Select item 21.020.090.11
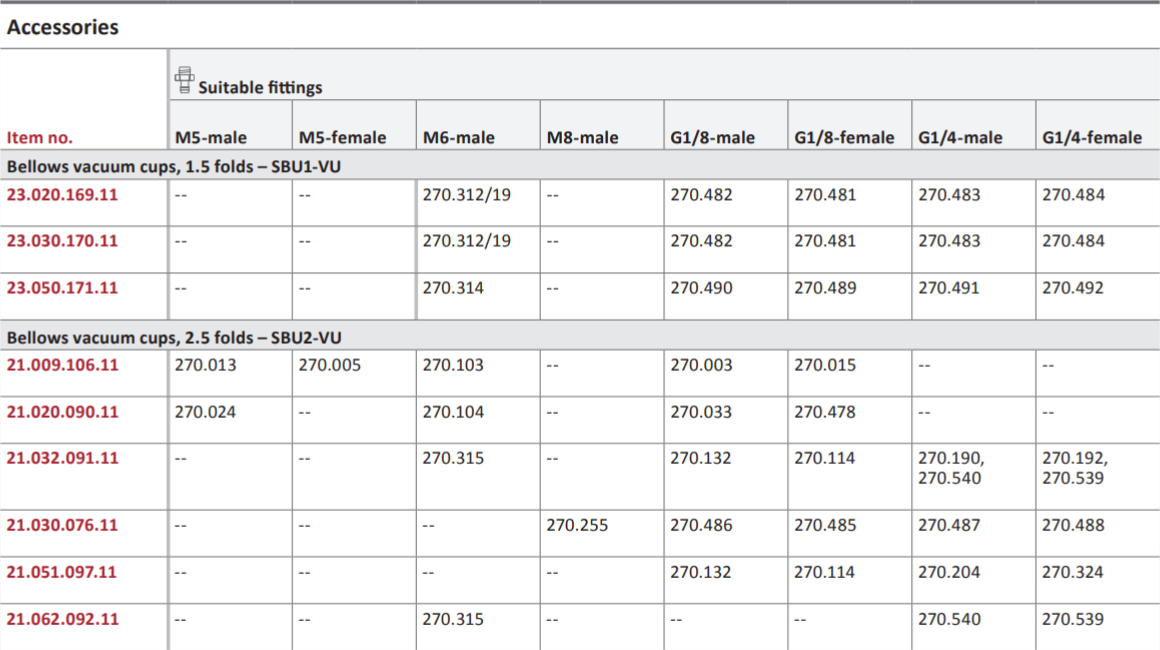1160x650 pixels. tap(62, 412)
